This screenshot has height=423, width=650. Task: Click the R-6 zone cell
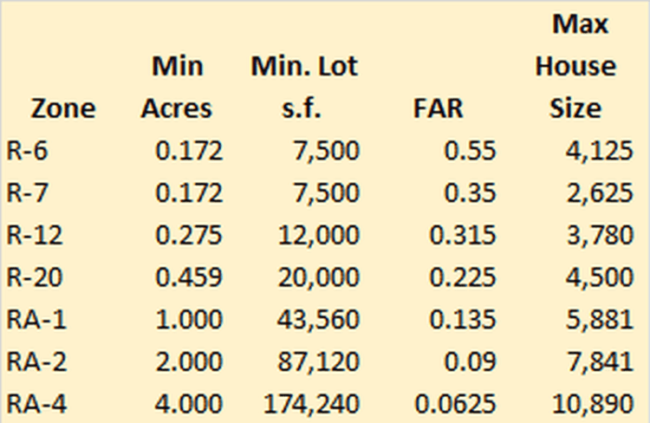27,151
